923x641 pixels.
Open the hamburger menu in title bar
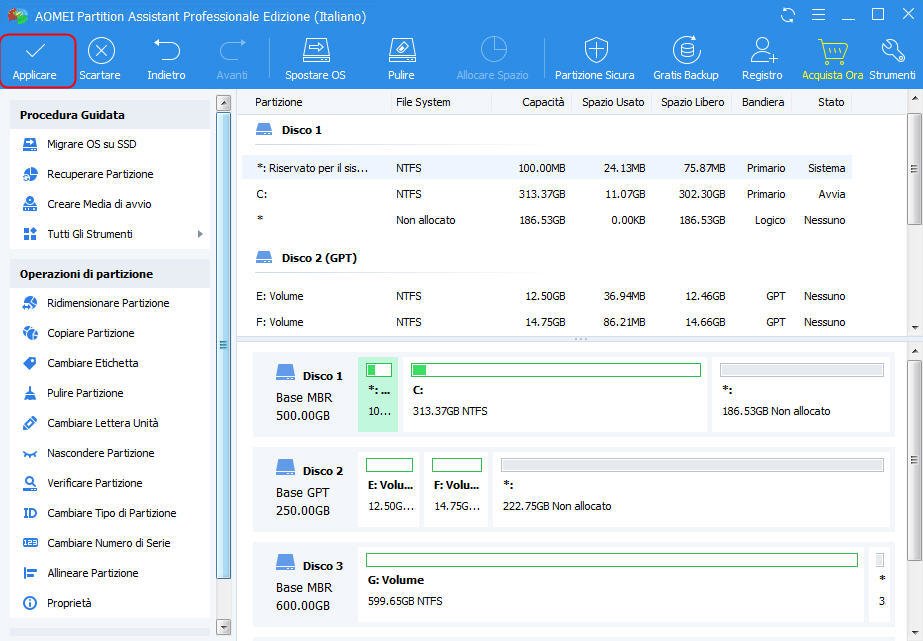[x=818, y=15]
